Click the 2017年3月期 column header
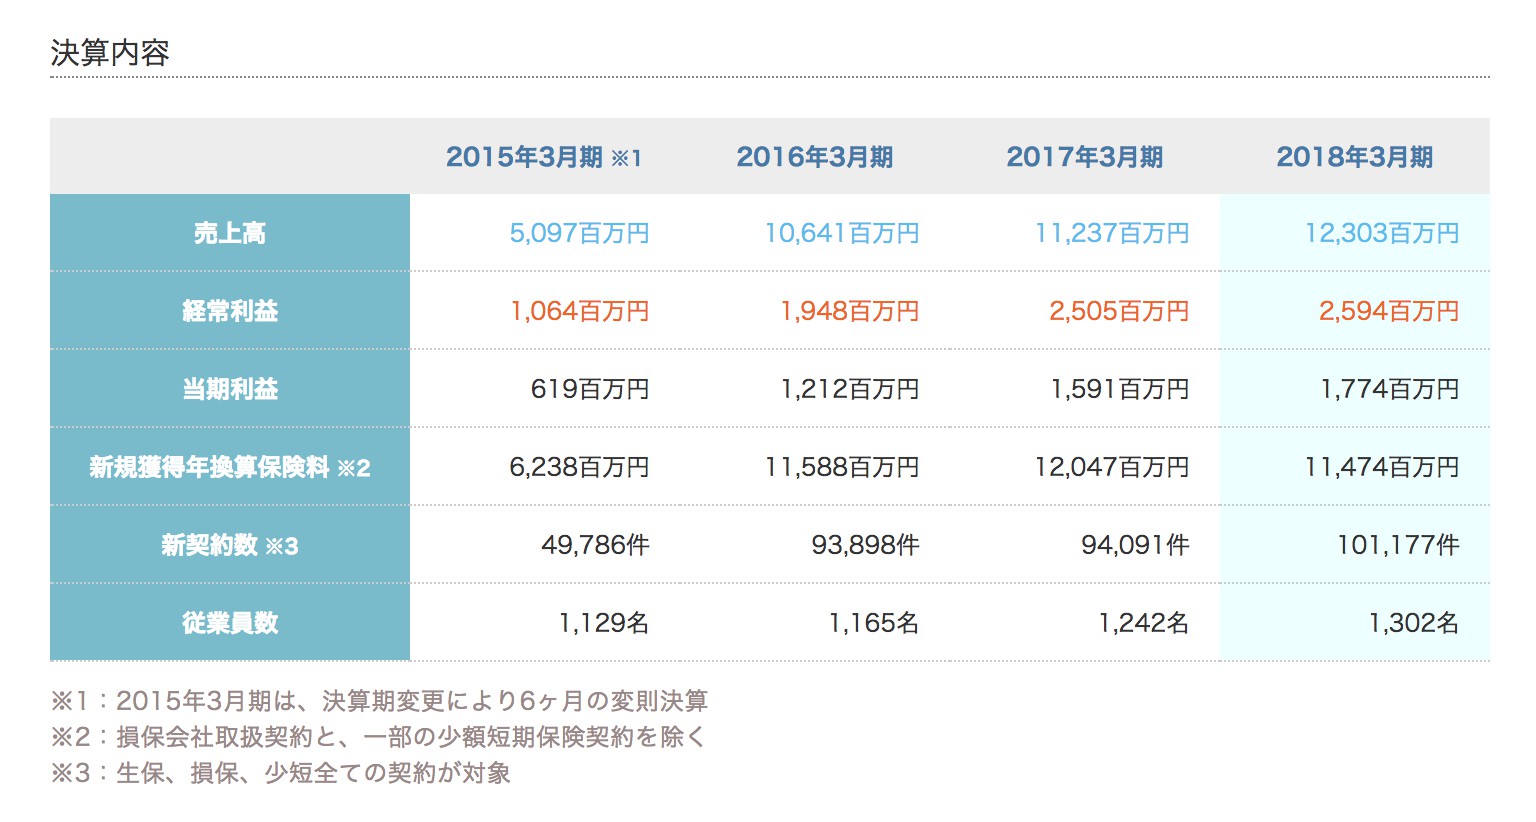Viewport: 1536px width, 822px height. pos(1084,157)
